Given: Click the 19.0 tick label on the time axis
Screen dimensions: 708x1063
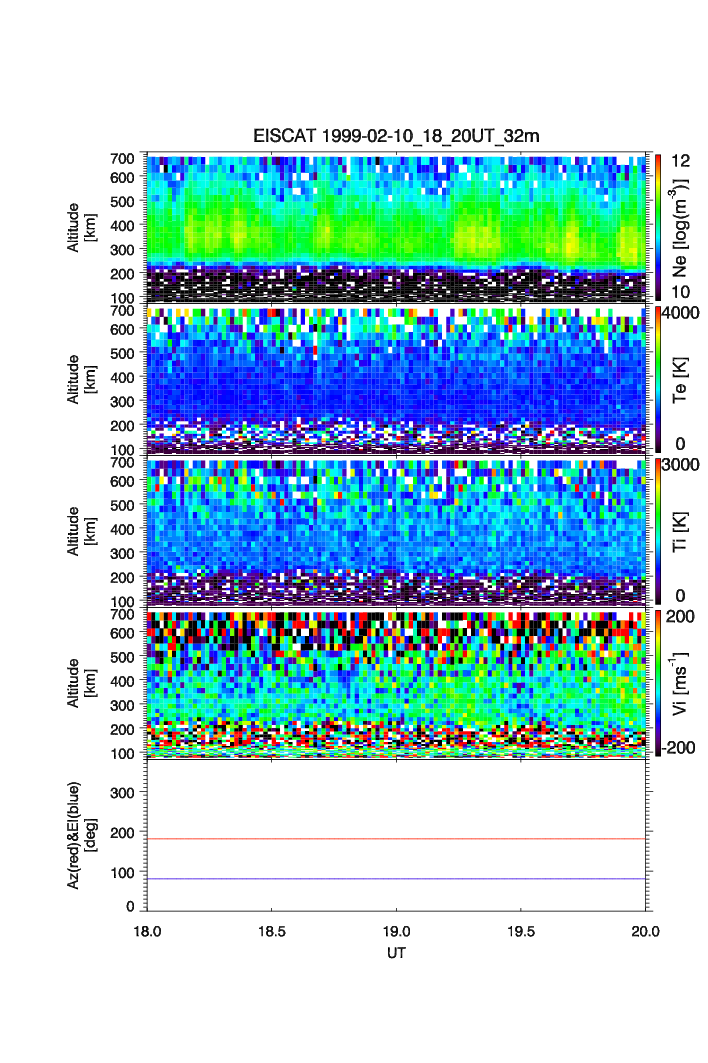Looking at the screenshot, I should tap(397, 930).
